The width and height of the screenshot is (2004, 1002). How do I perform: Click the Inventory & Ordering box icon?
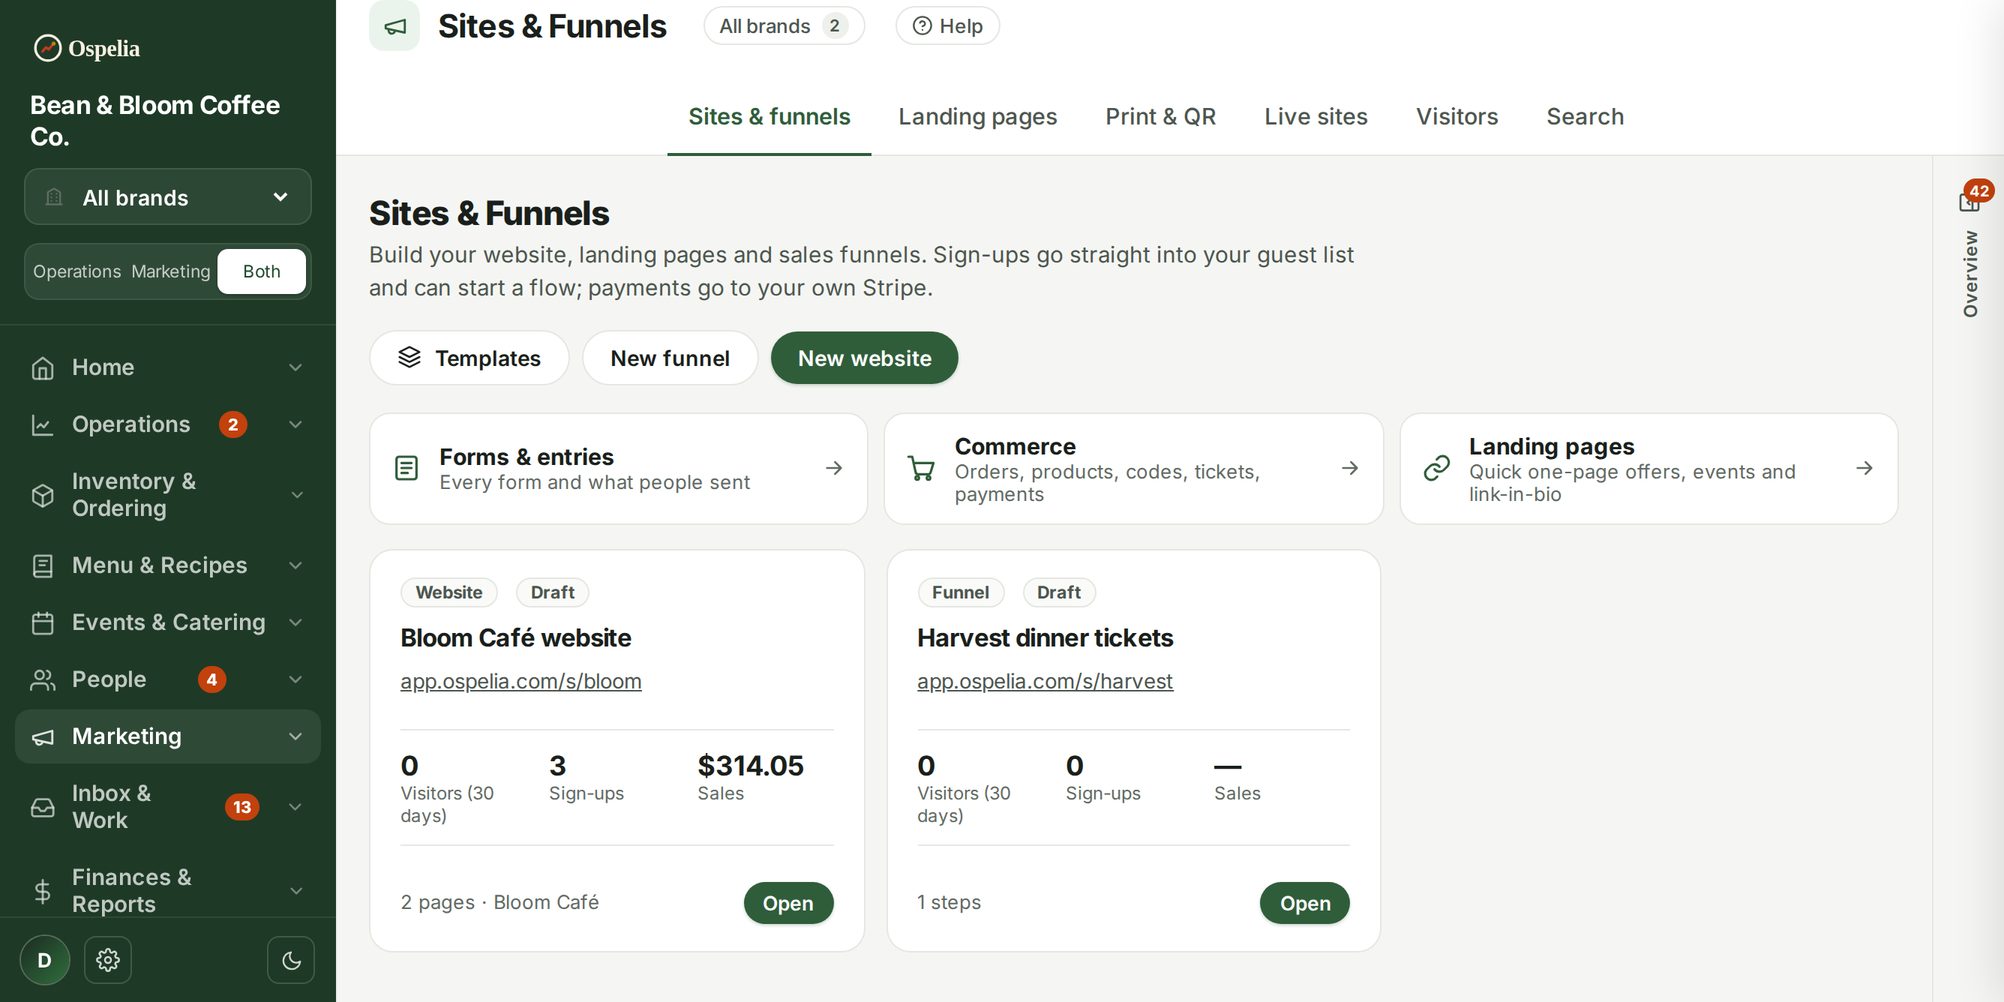click(43, 495)
